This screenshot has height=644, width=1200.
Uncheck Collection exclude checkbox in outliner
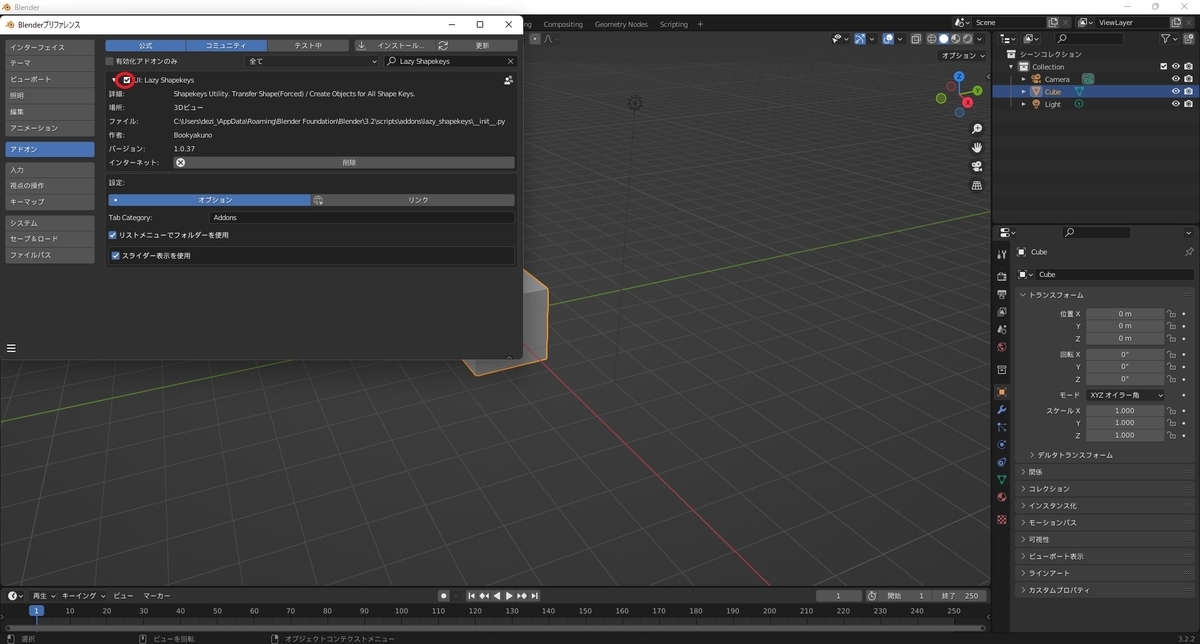pyautogui.click(x=1163, y=67)
